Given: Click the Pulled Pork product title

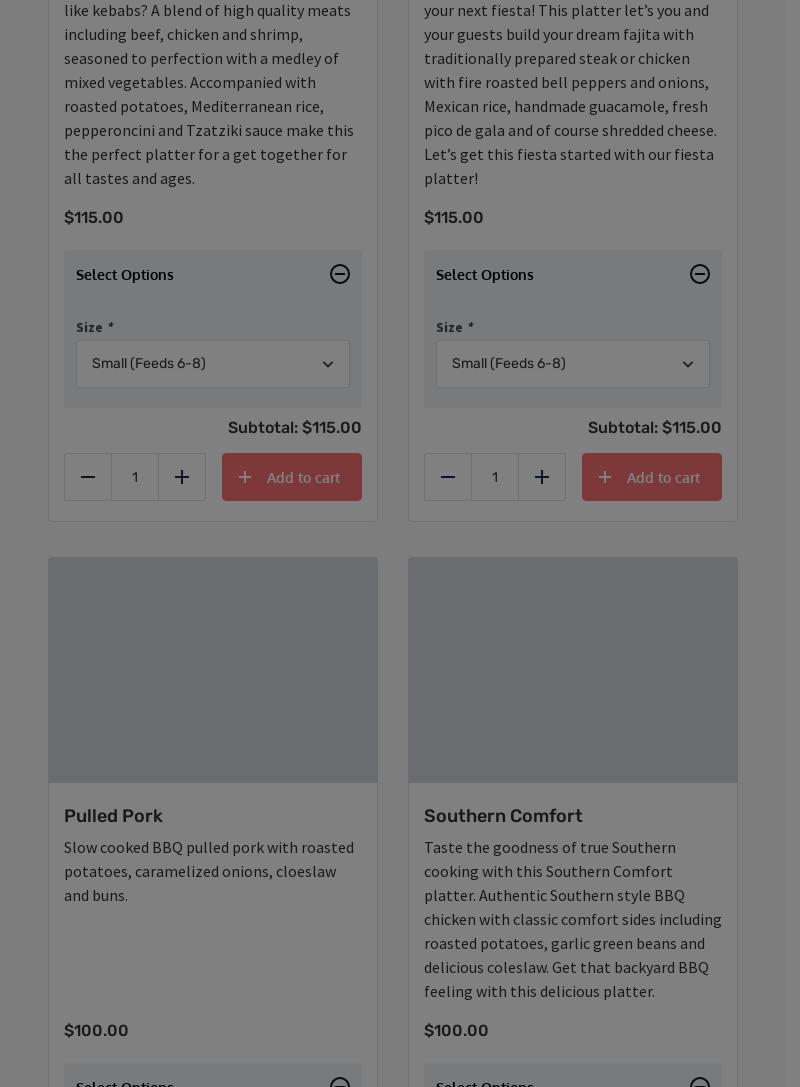Looking at the screenshot, I should tap(113, 816).
